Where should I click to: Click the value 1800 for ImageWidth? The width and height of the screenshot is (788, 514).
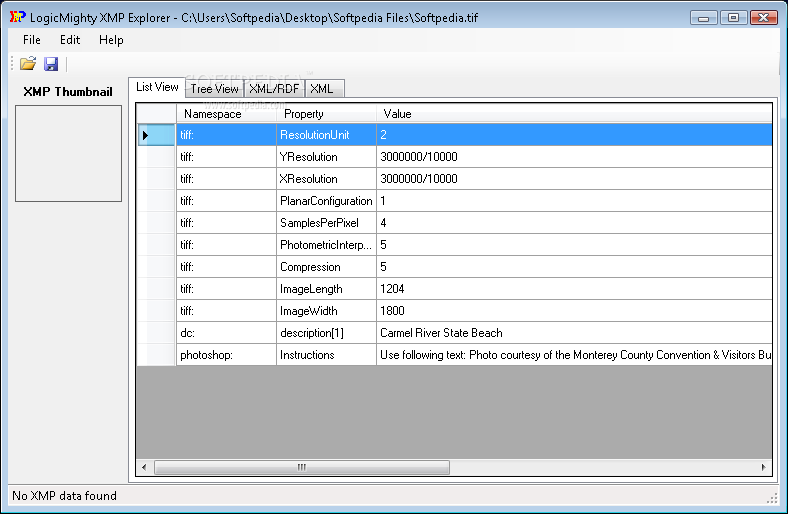pyautogui.click(x=574, y=311)
